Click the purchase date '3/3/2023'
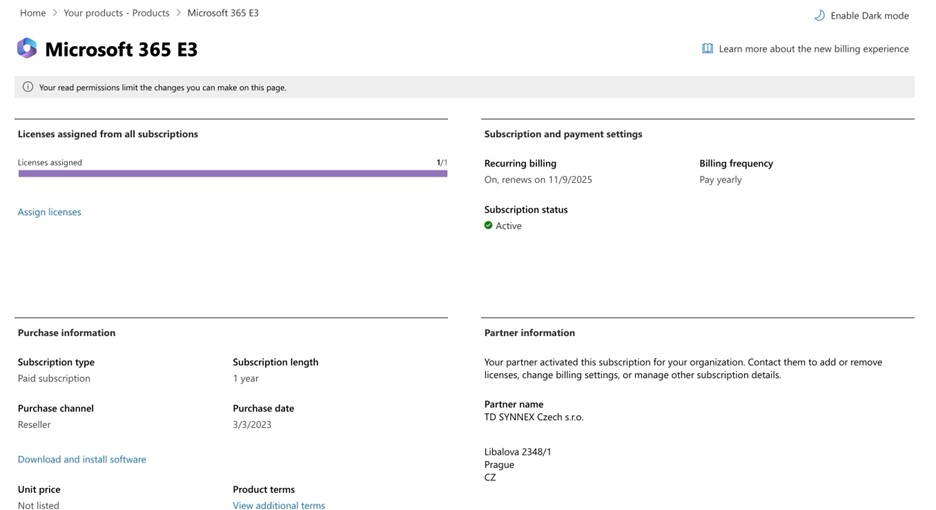Screen dimensions: 936x510 coord(252,425)
